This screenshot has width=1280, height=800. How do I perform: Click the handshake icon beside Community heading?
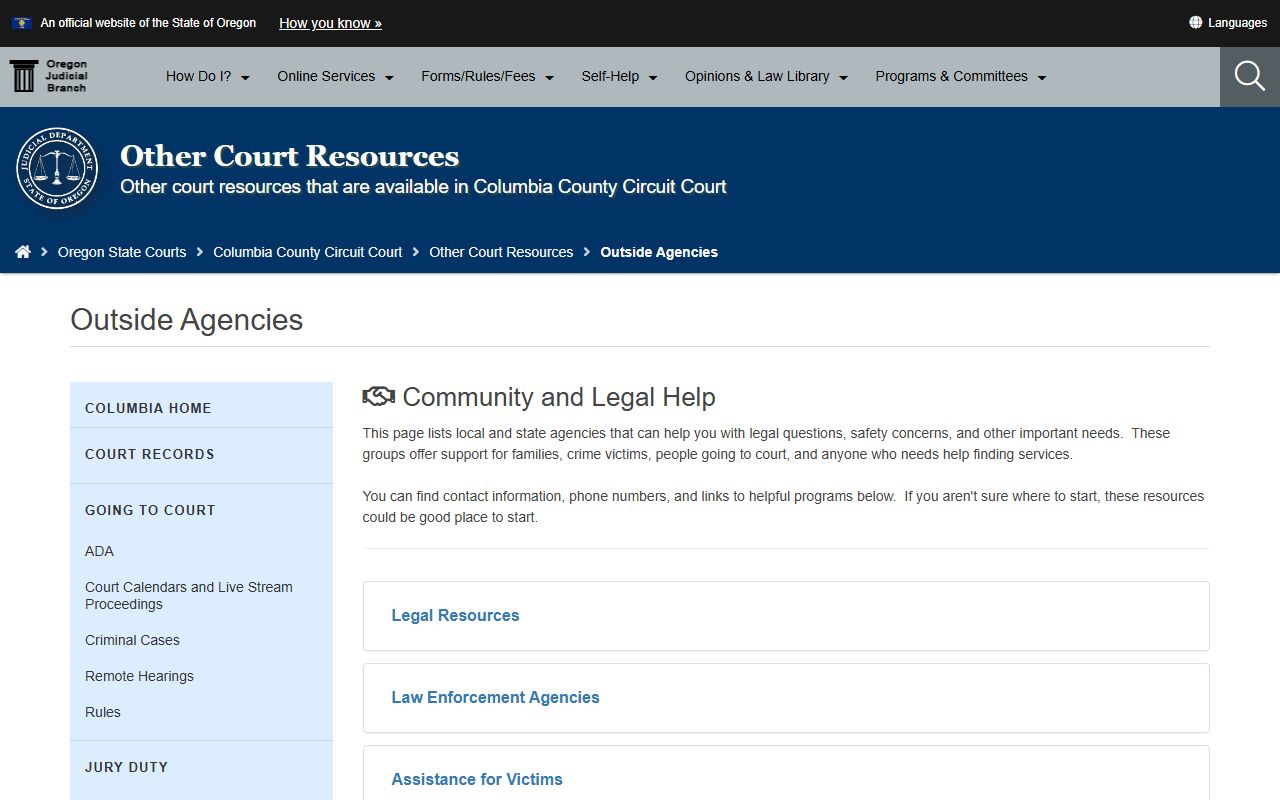click(379, 397)
